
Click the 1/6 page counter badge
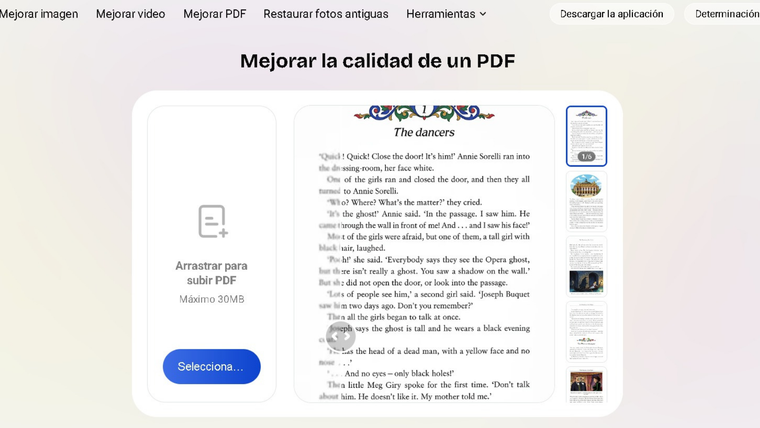(586, 157)
